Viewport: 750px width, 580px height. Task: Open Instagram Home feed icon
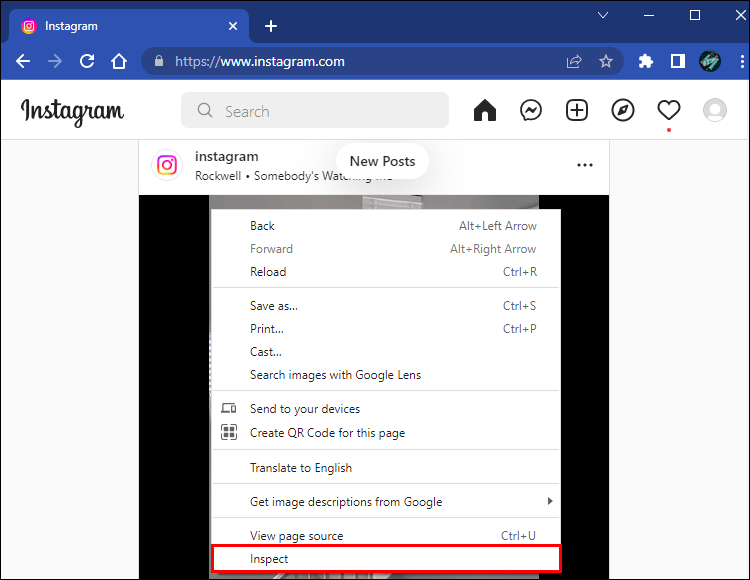(485, 110)
